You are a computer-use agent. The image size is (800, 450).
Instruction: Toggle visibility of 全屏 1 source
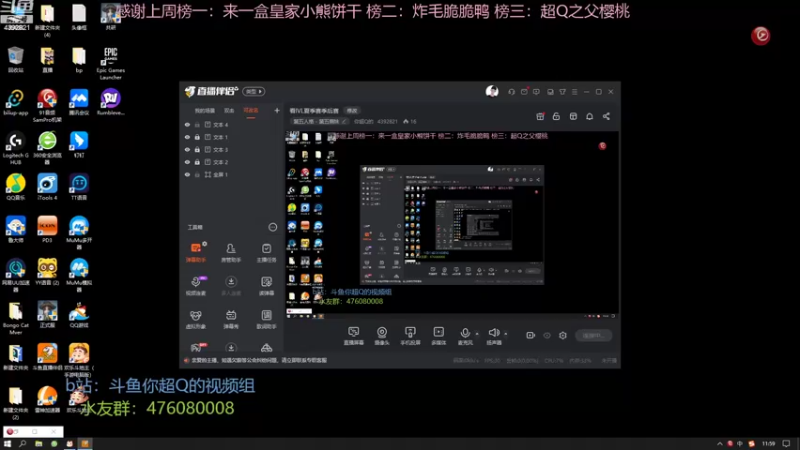(x=187, y=174)
